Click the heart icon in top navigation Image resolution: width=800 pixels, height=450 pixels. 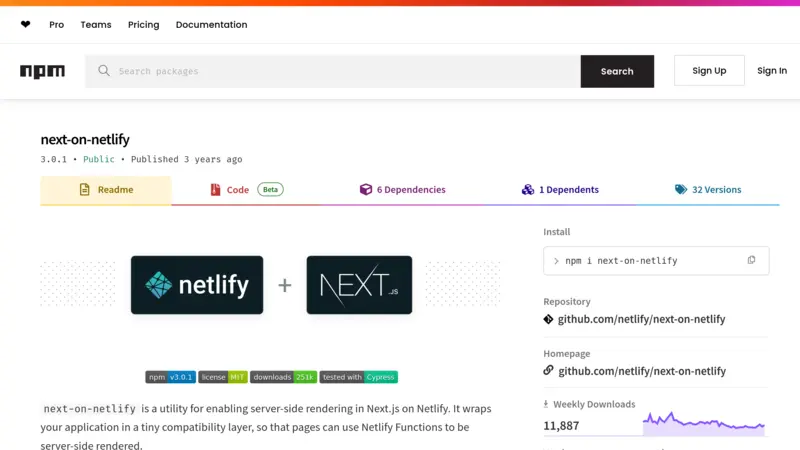tap(26, 24)
